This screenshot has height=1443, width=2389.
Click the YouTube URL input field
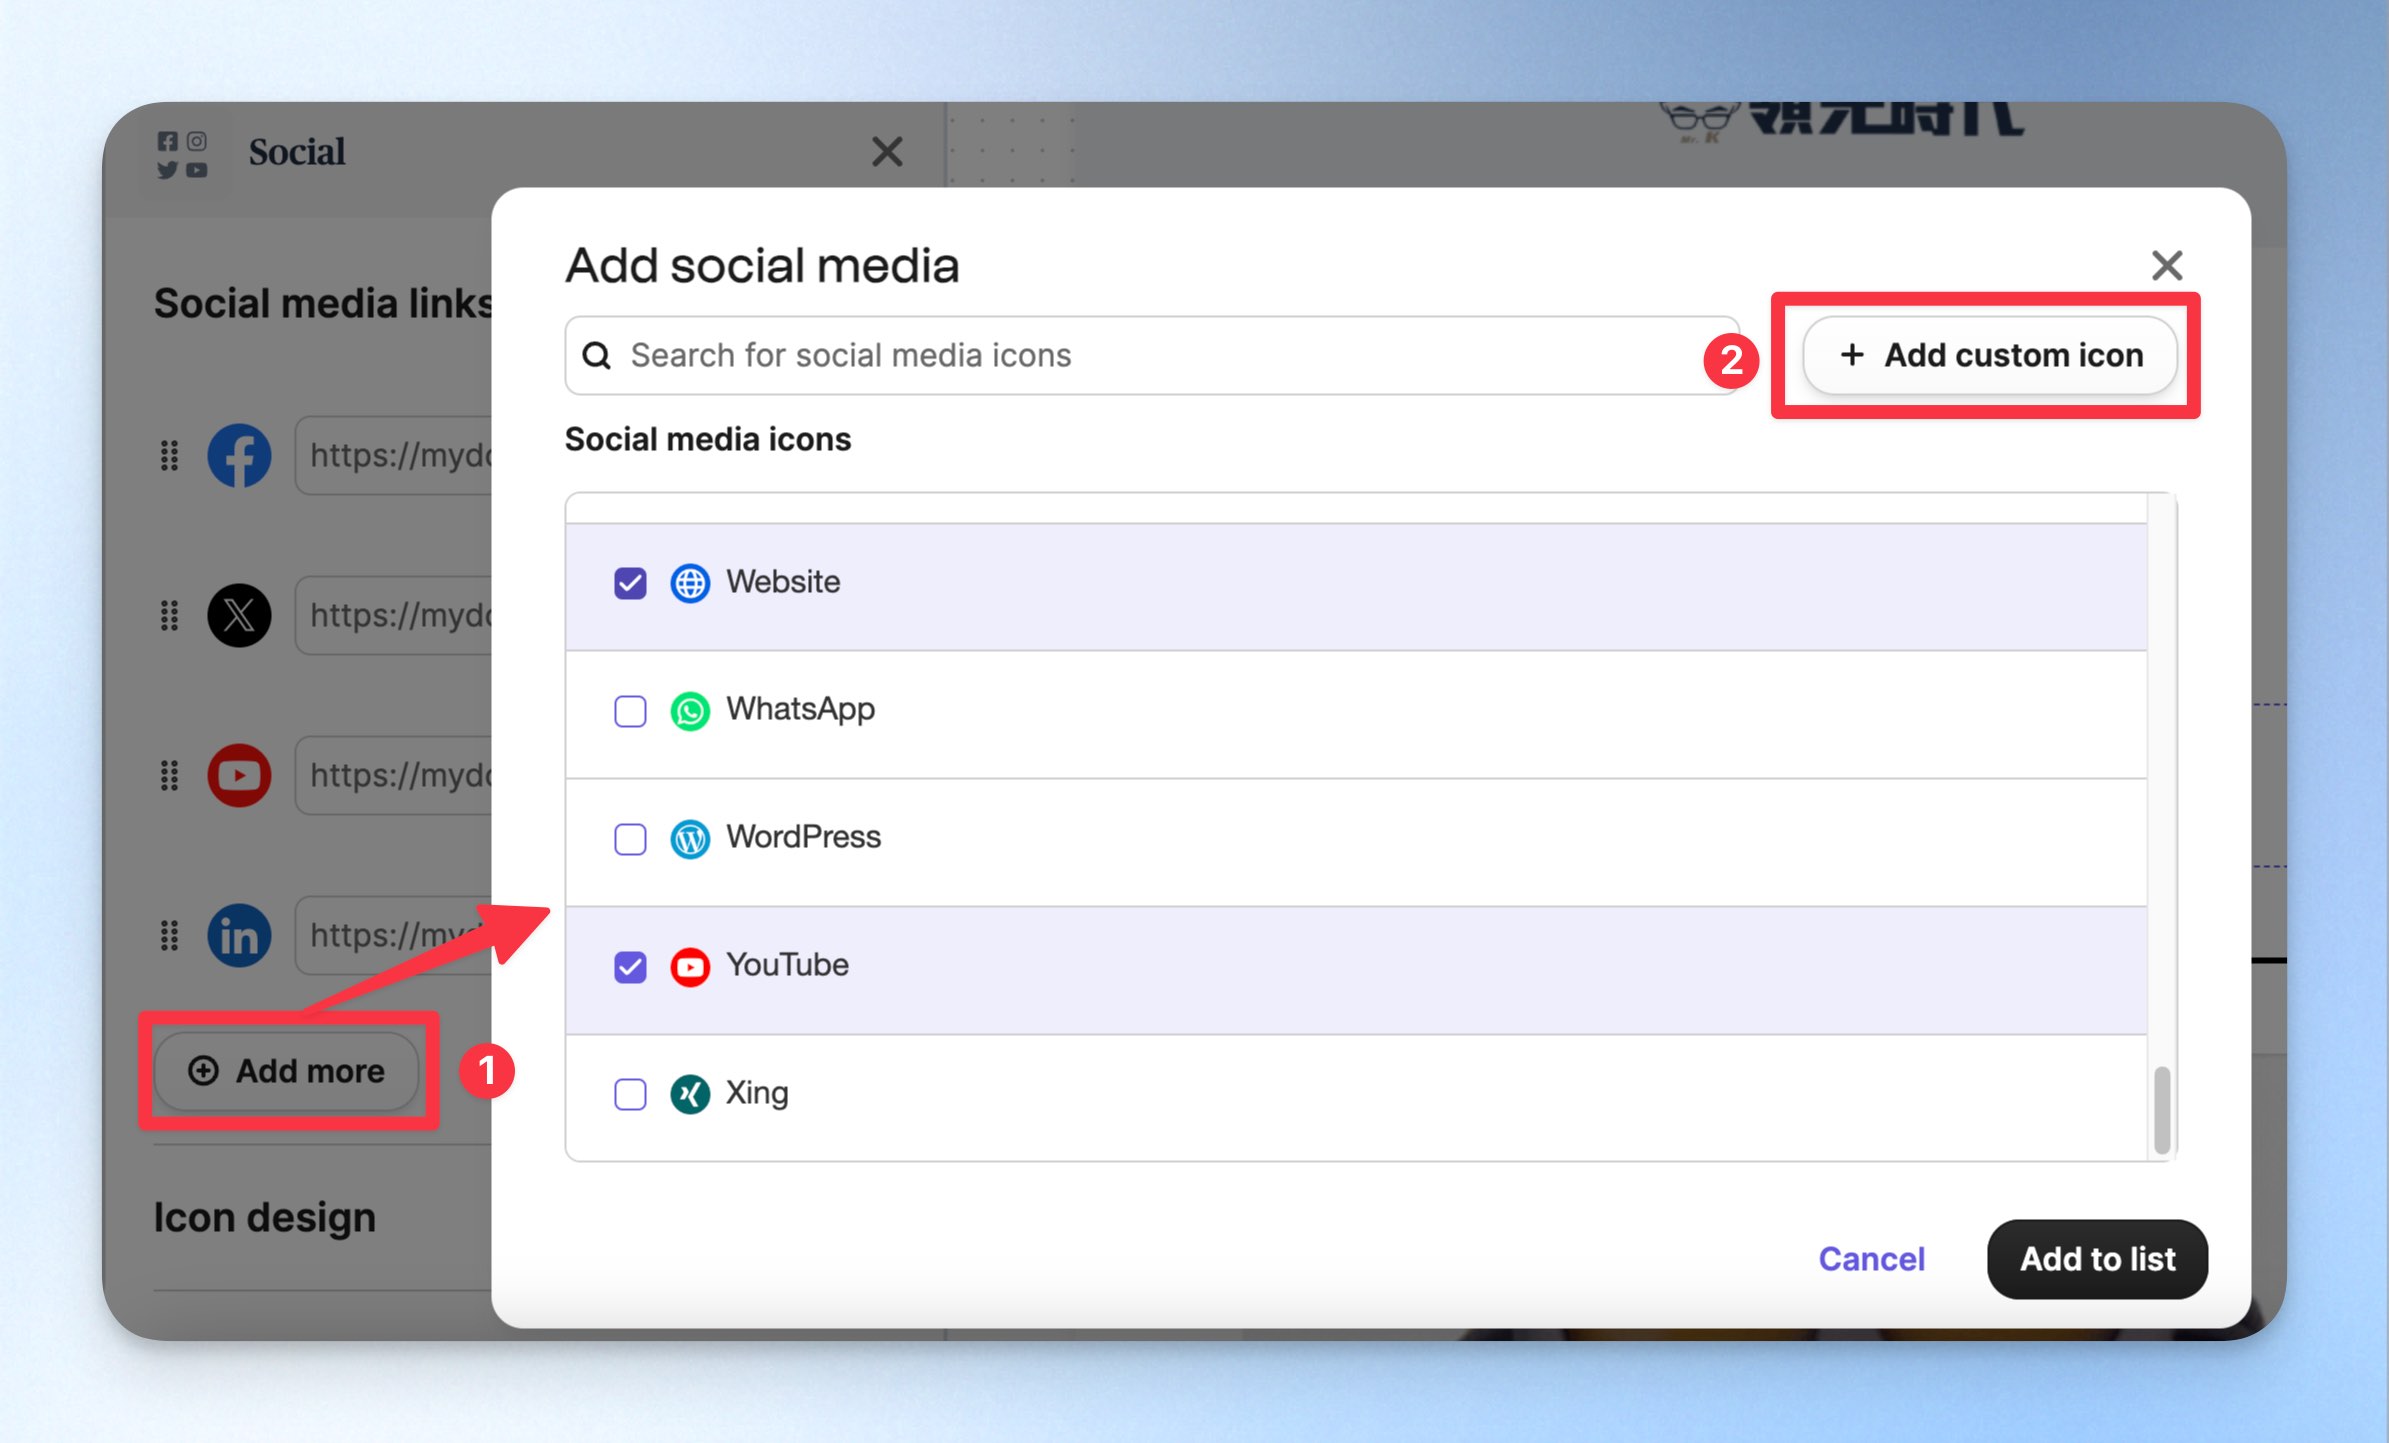(394, 775)
